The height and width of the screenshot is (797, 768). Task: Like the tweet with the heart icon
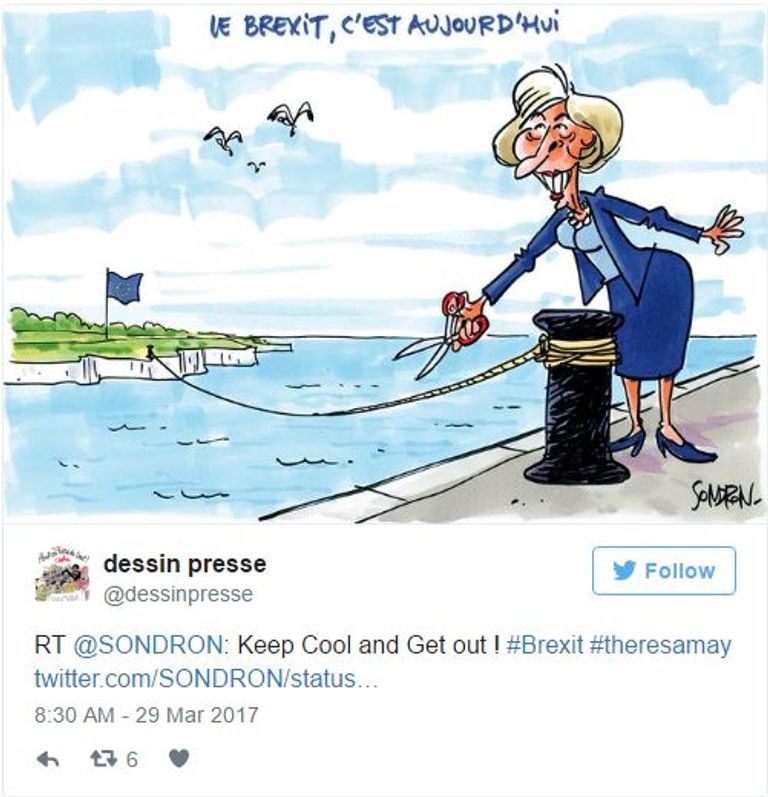coord(178,758)
